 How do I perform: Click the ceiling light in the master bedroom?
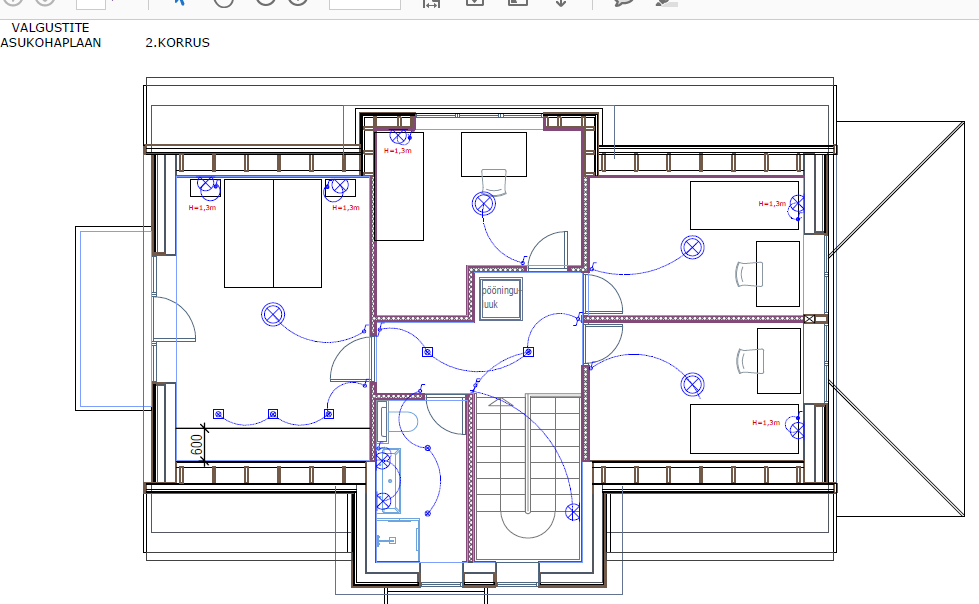click(x=273, y=314)
